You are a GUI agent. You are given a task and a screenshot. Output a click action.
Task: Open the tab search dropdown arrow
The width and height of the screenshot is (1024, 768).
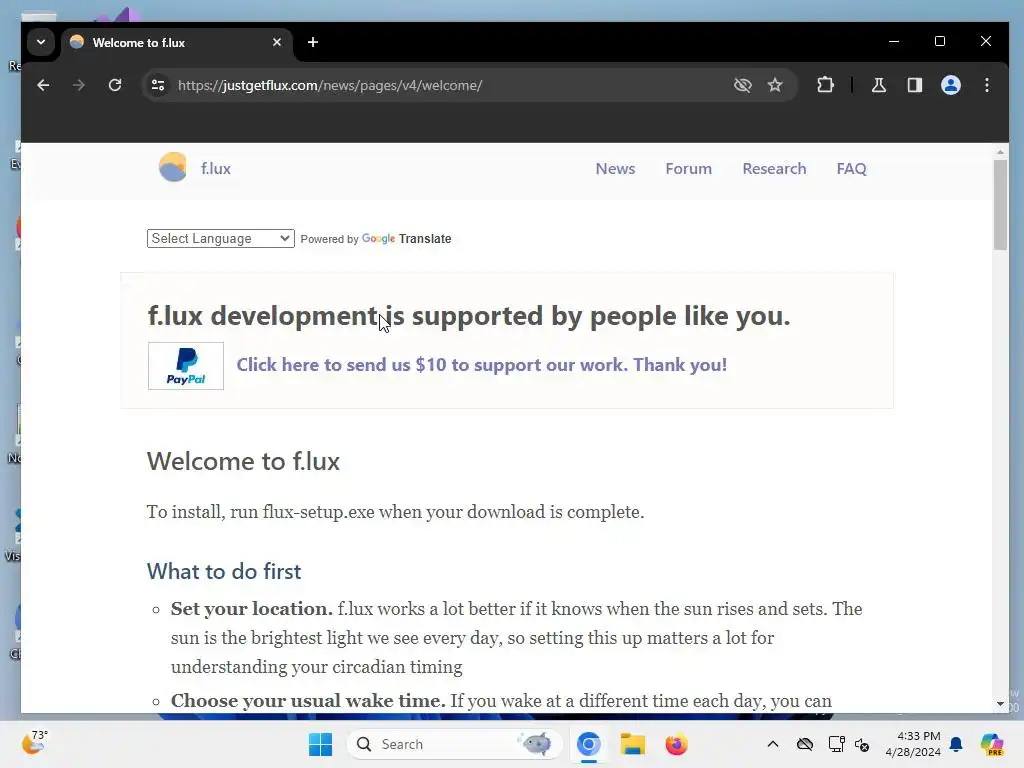pos(41,42)
